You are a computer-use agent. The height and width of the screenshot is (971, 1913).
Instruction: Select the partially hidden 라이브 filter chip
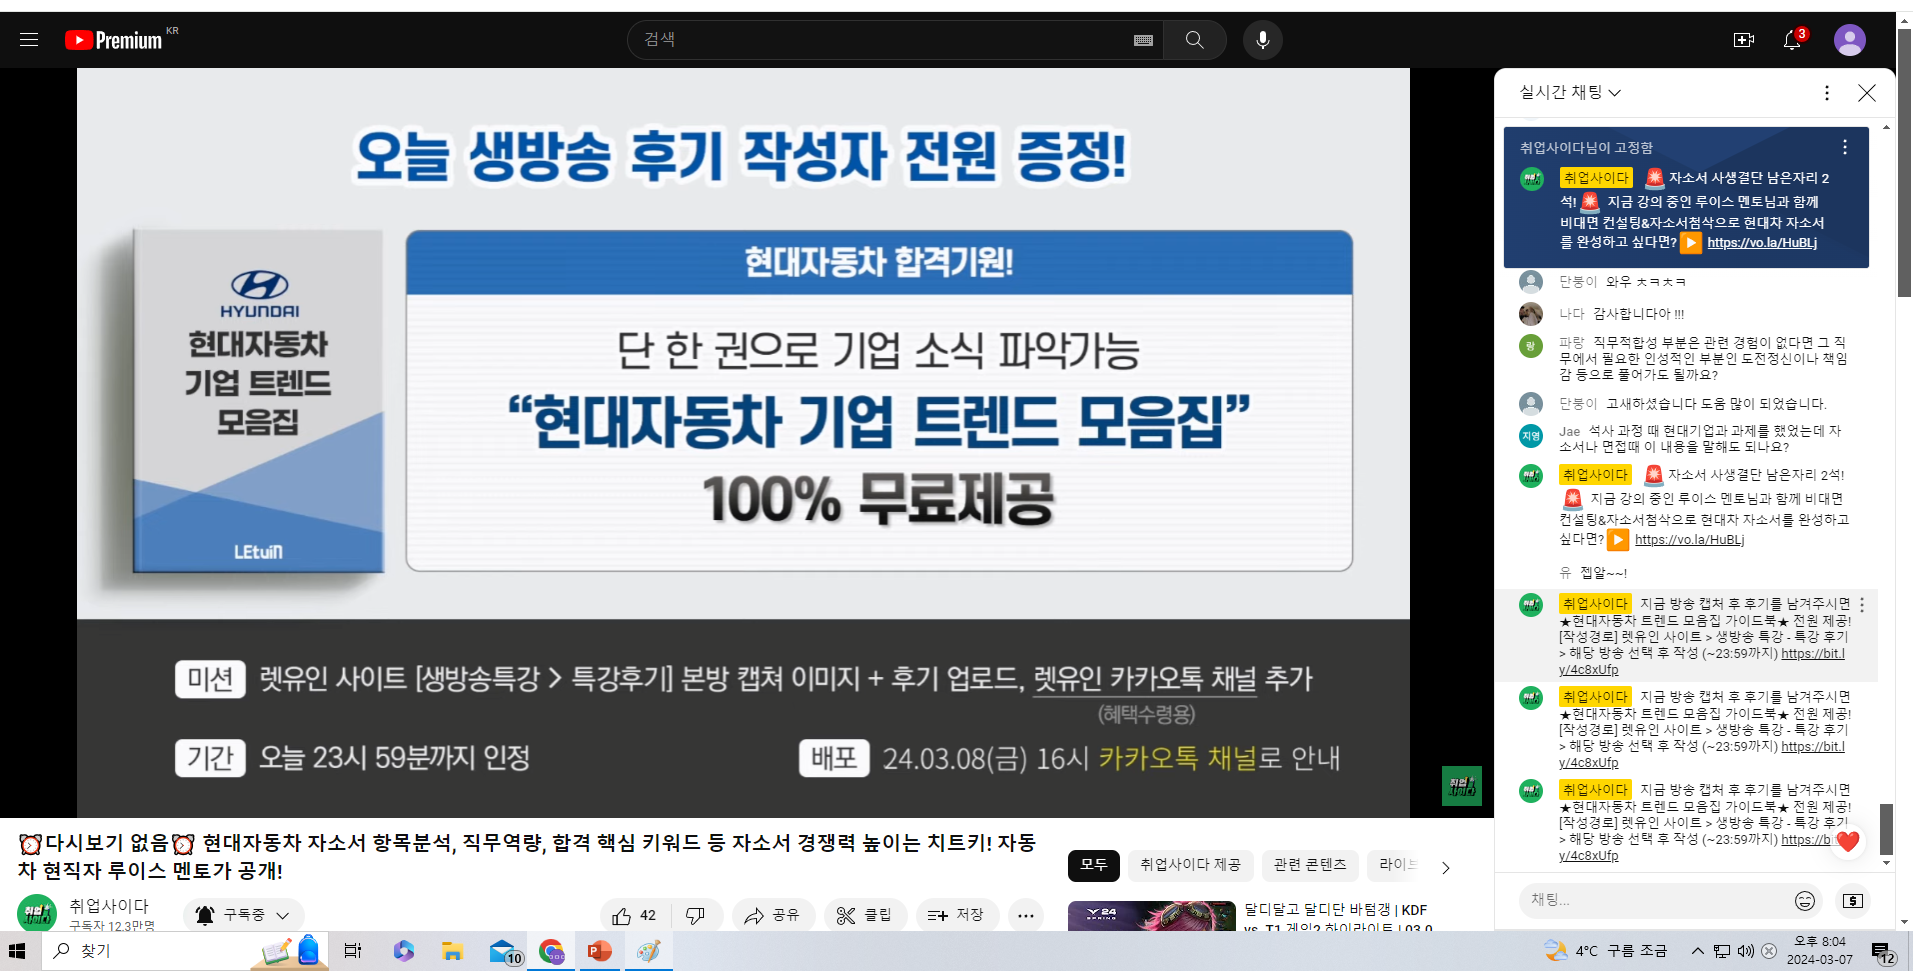point(1397,865)
